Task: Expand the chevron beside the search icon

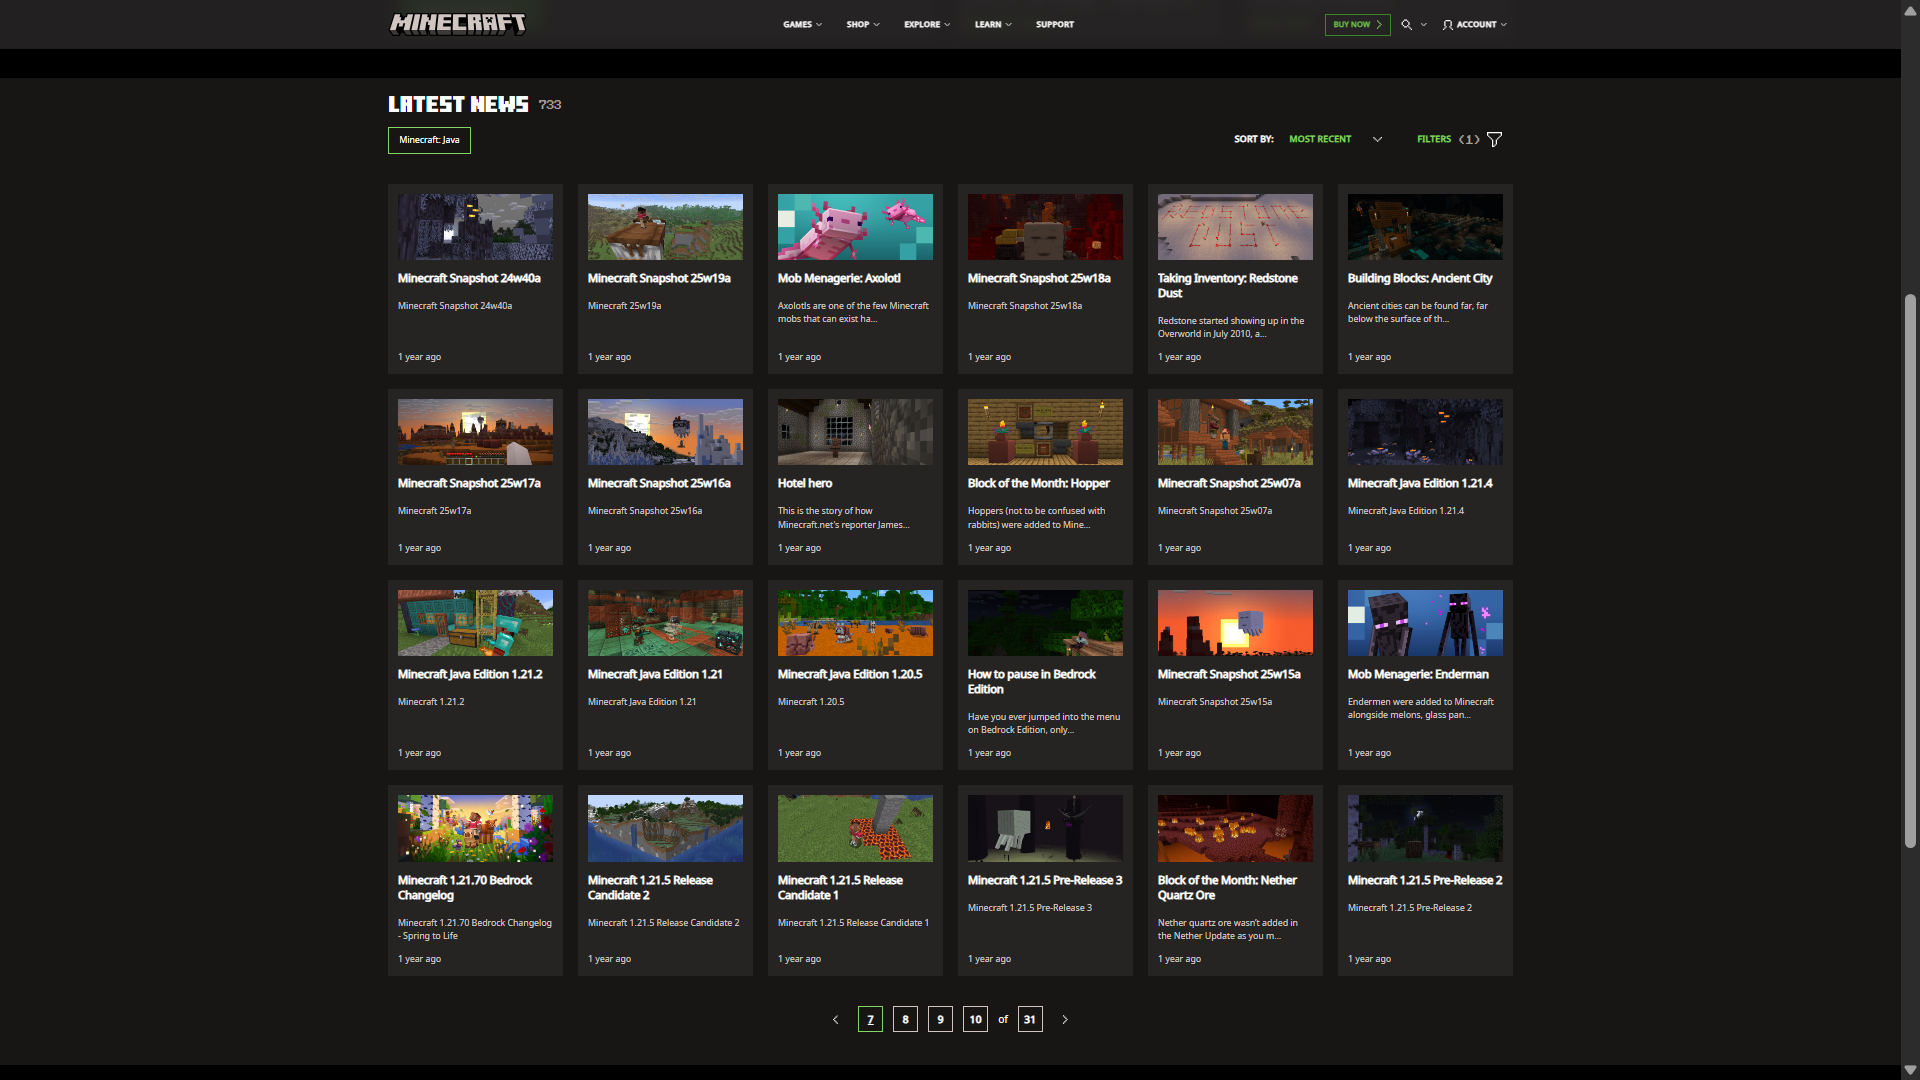Action: [x=1423, y=24]
